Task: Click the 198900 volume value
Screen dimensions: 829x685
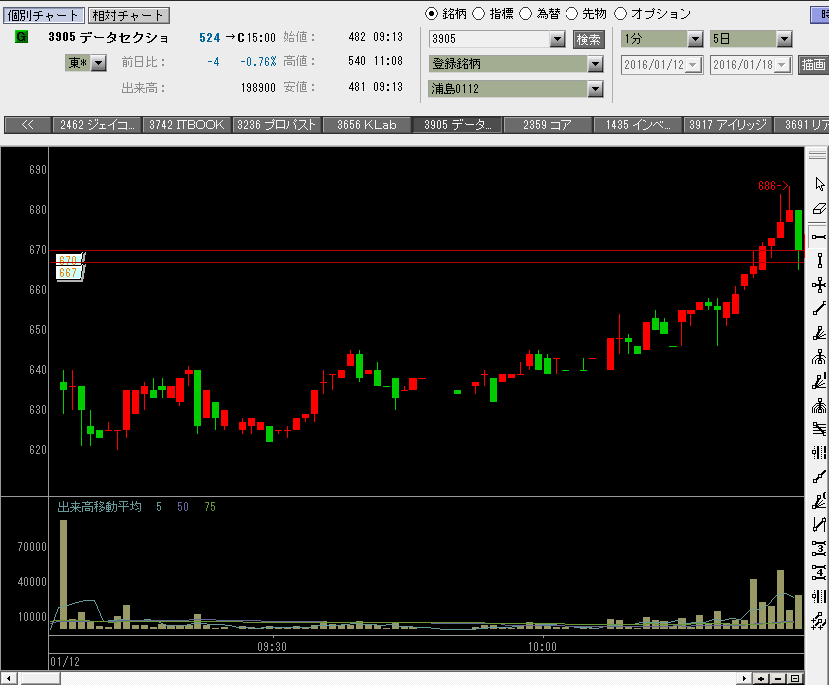Action: point(258,88)
